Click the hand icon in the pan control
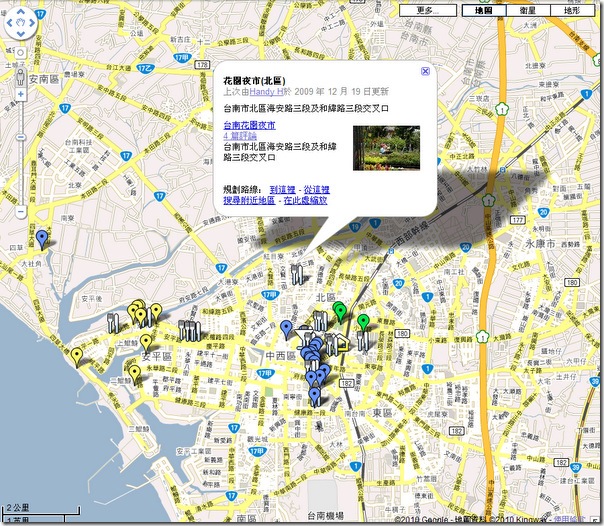 21,23
